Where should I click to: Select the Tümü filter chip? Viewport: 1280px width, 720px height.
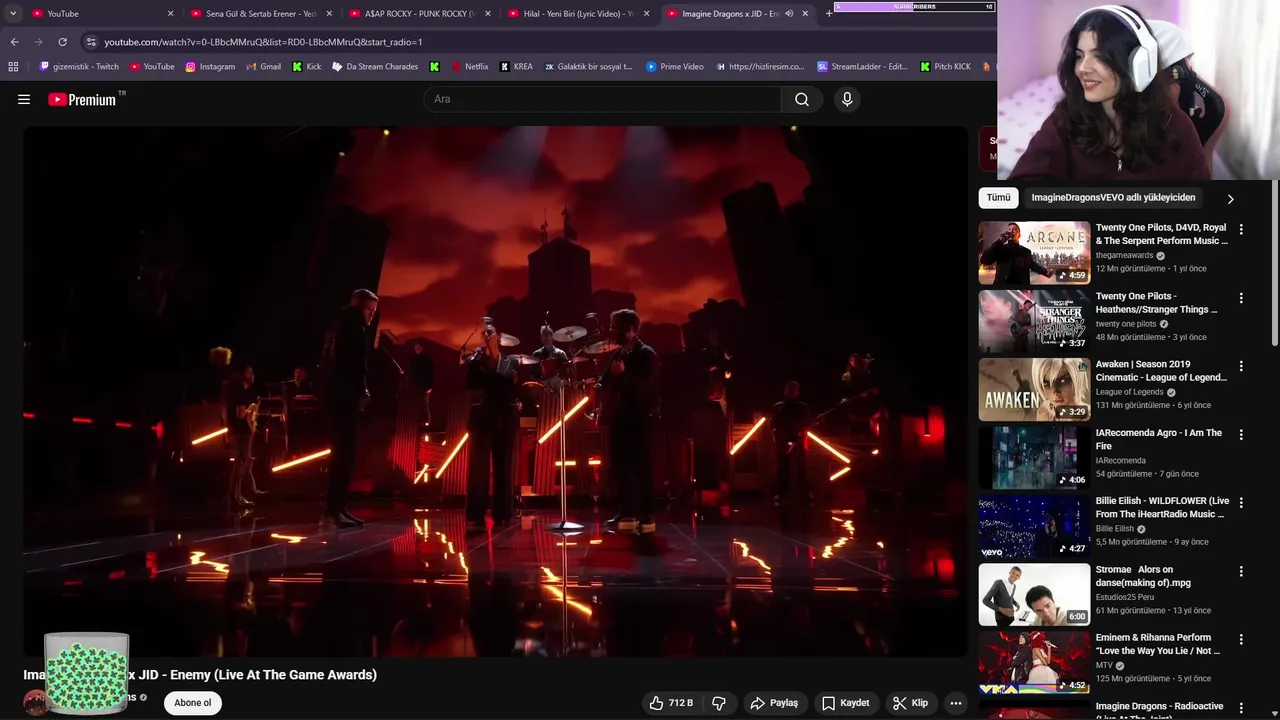998,198
